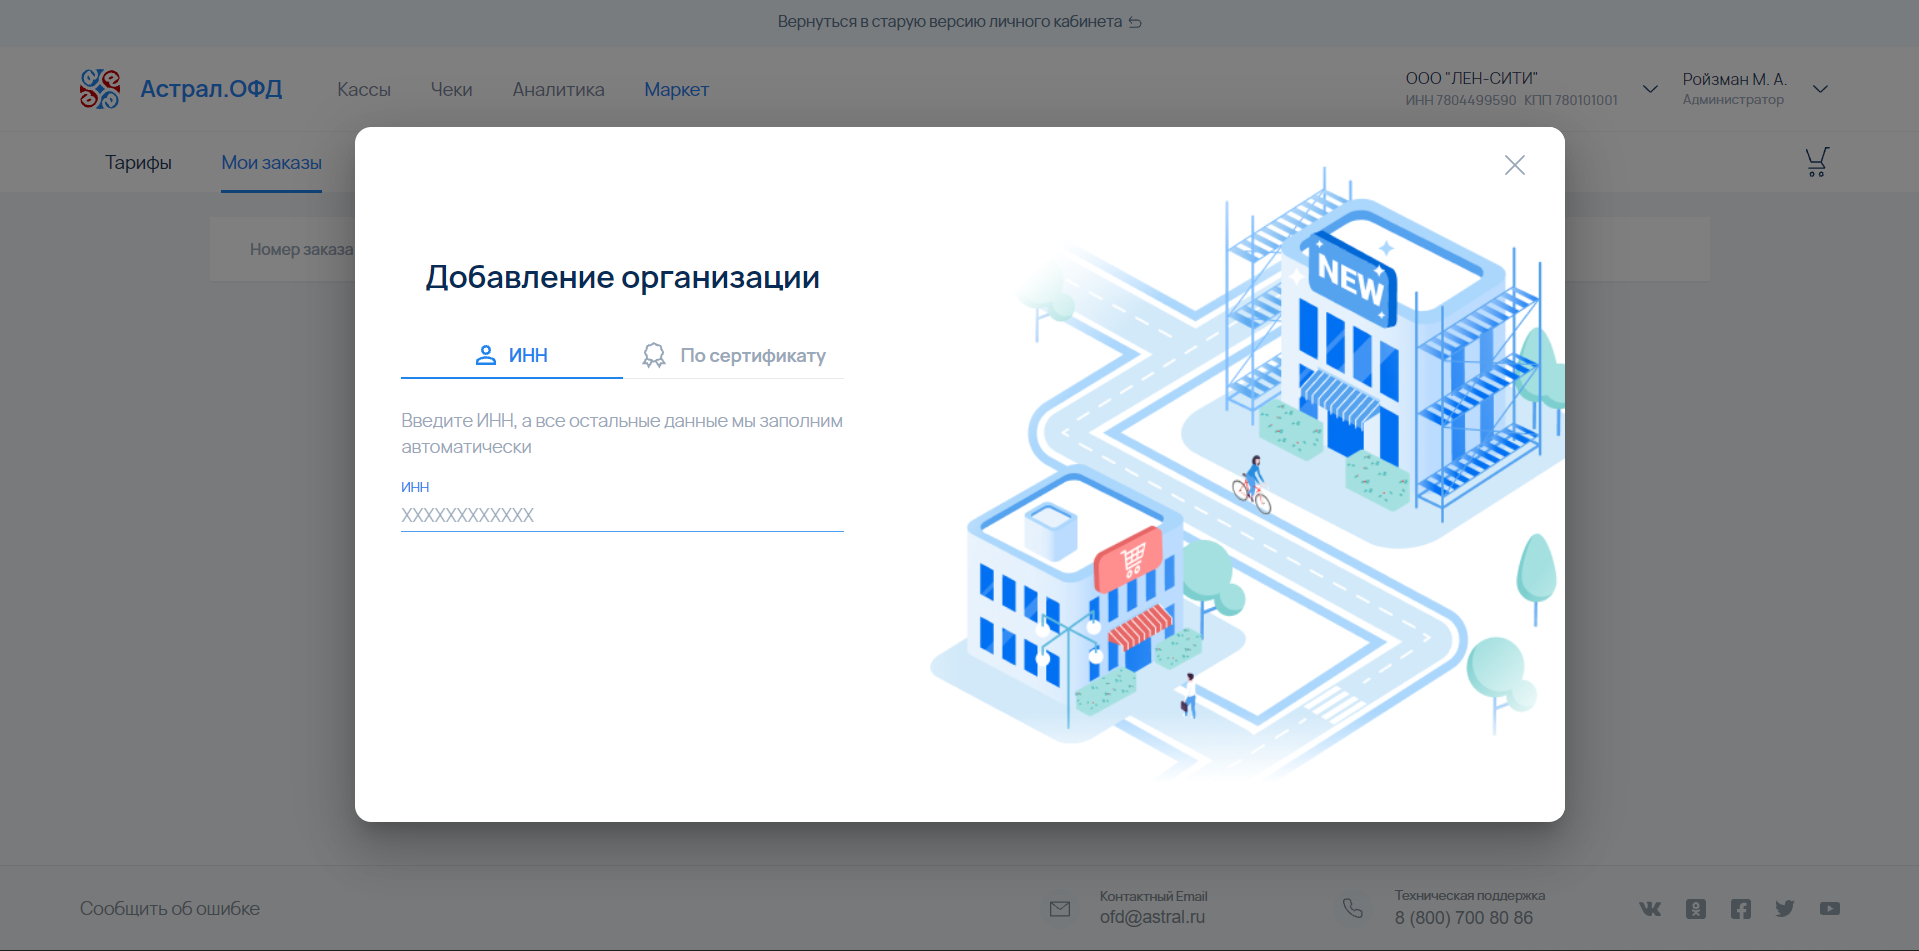1919x951 pixels.
Task: Open the Чеки menu
Action: click(x=451, y=89)
